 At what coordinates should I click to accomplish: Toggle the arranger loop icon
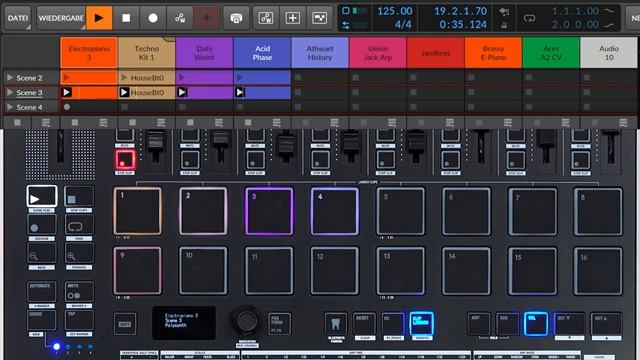pyautogui.click(x=529, y=18)
